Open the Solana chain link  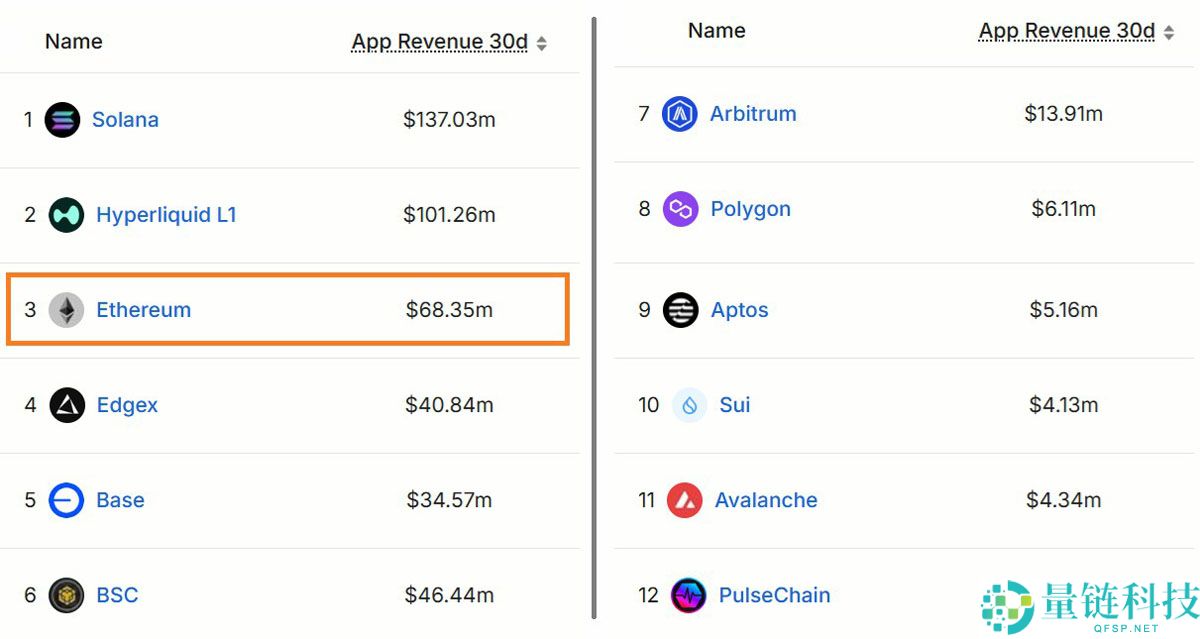(125, 120)
